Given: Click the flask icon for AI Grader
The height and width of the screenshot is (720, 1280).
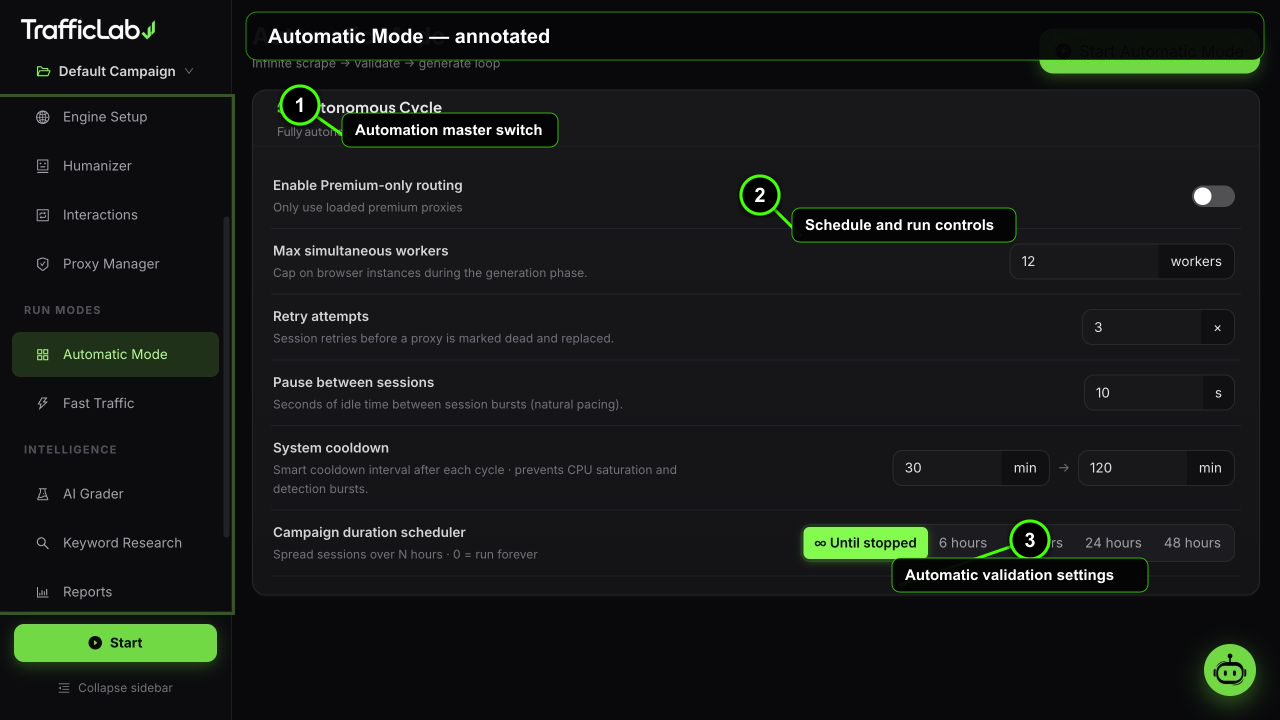Looking at the screenshot, I should coord(42,494).
